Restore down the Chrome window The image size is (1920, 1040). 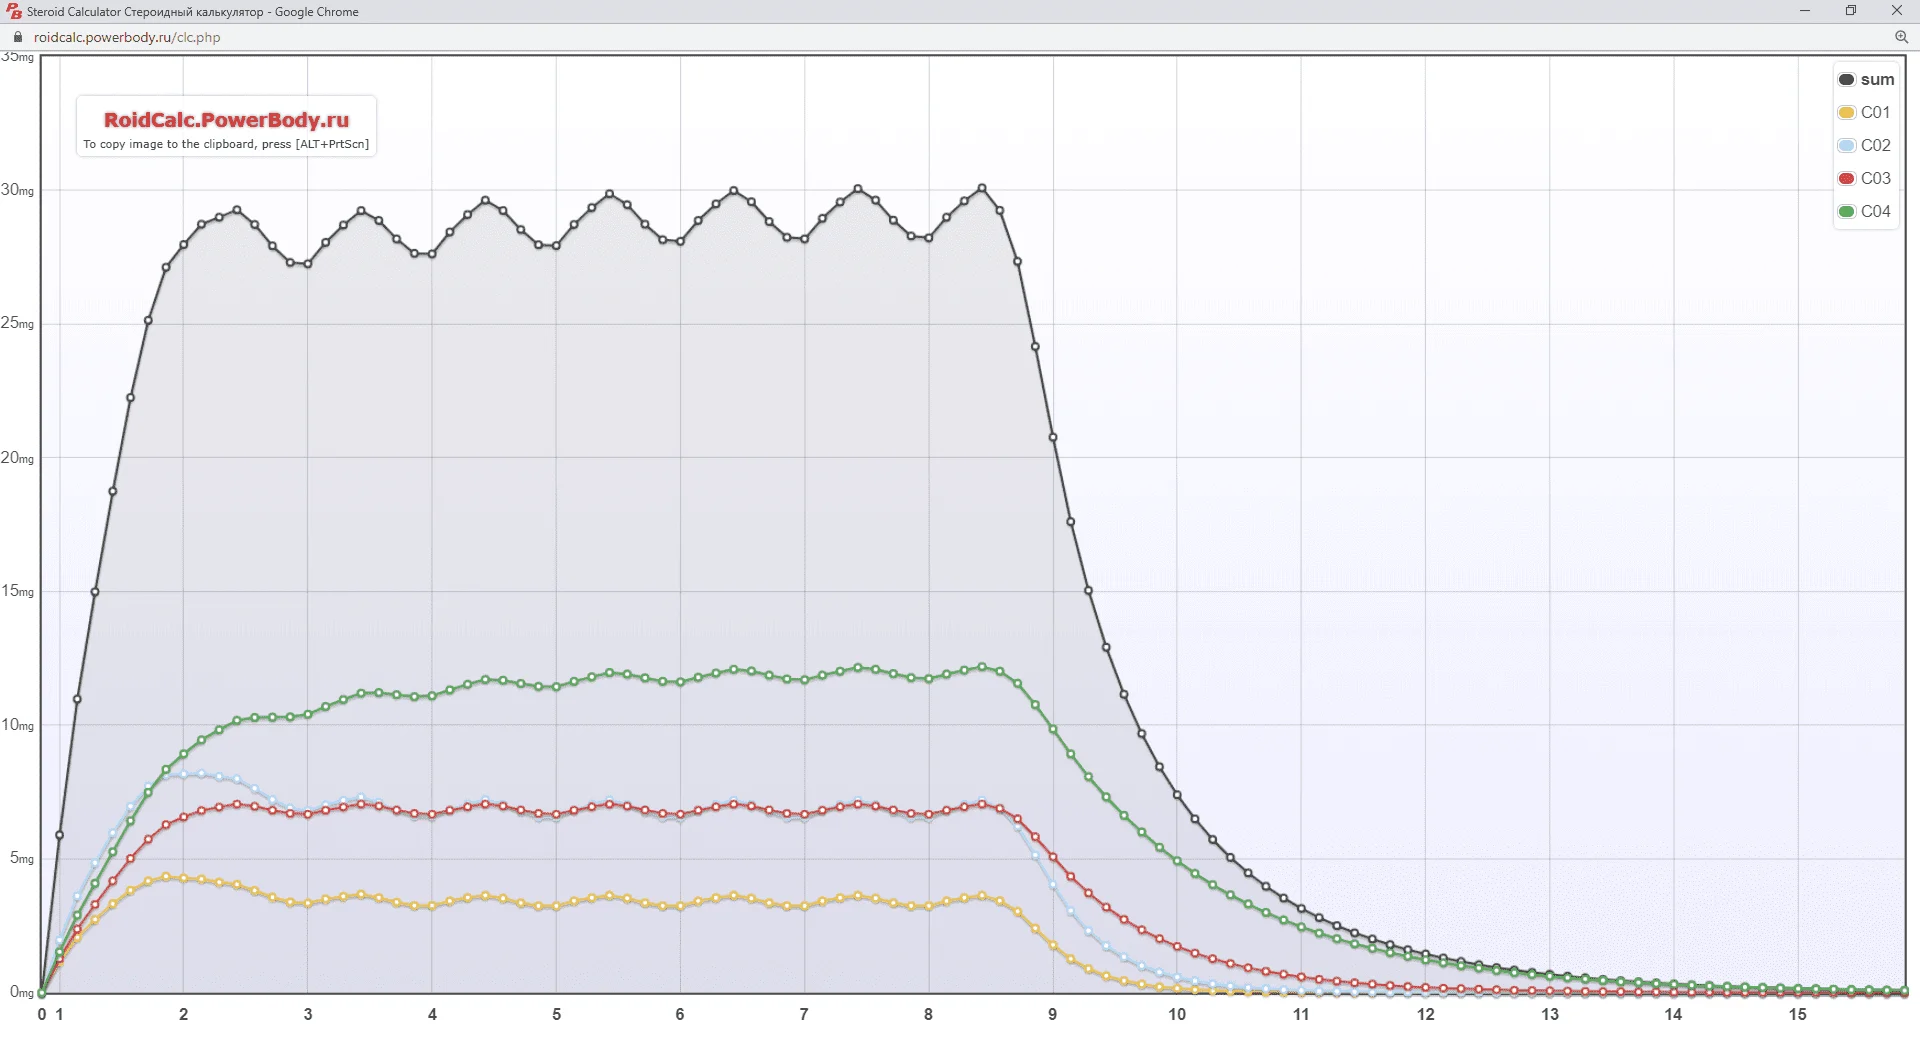pos(1851,11)
